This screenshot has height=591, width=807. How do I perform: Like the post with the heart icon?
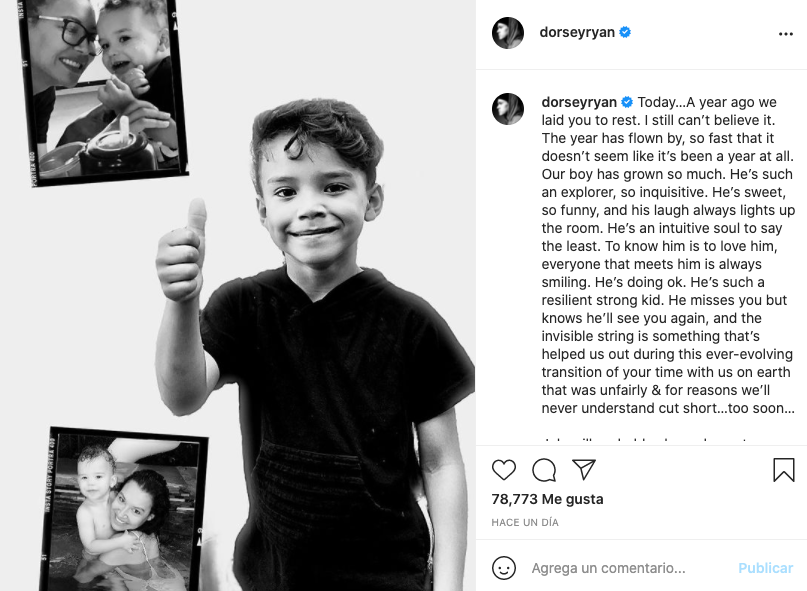tap(504, 470)
